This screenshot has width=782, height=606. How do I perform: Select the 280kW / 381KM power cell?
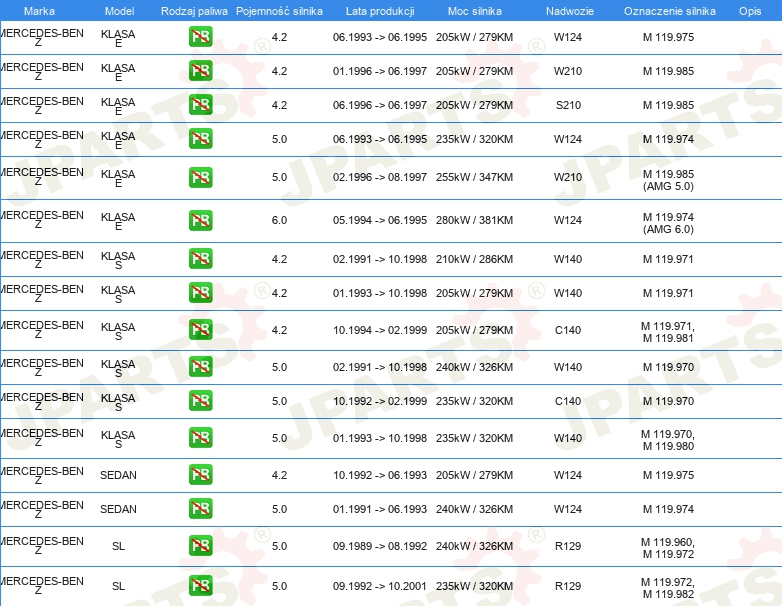(x=474, y=220)
